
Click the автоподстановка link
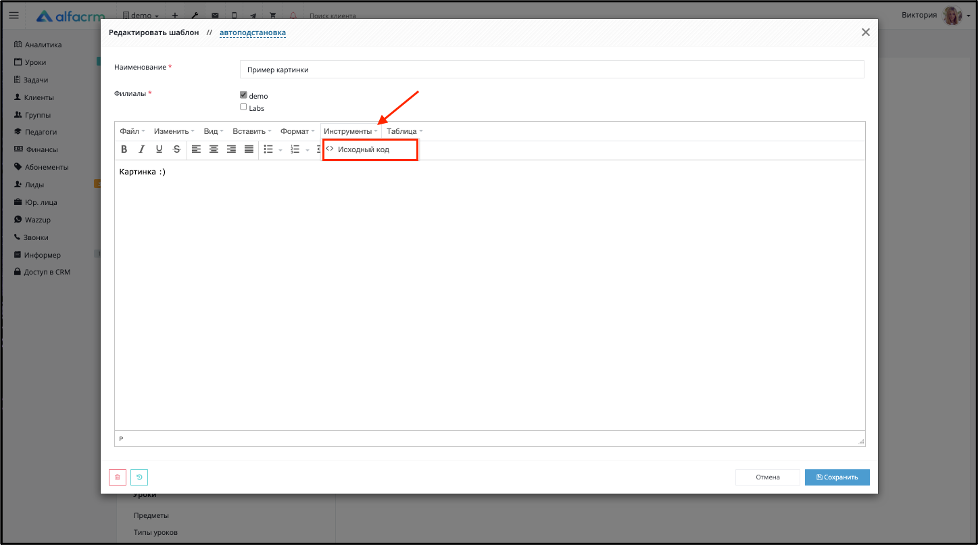coord(252,32)
